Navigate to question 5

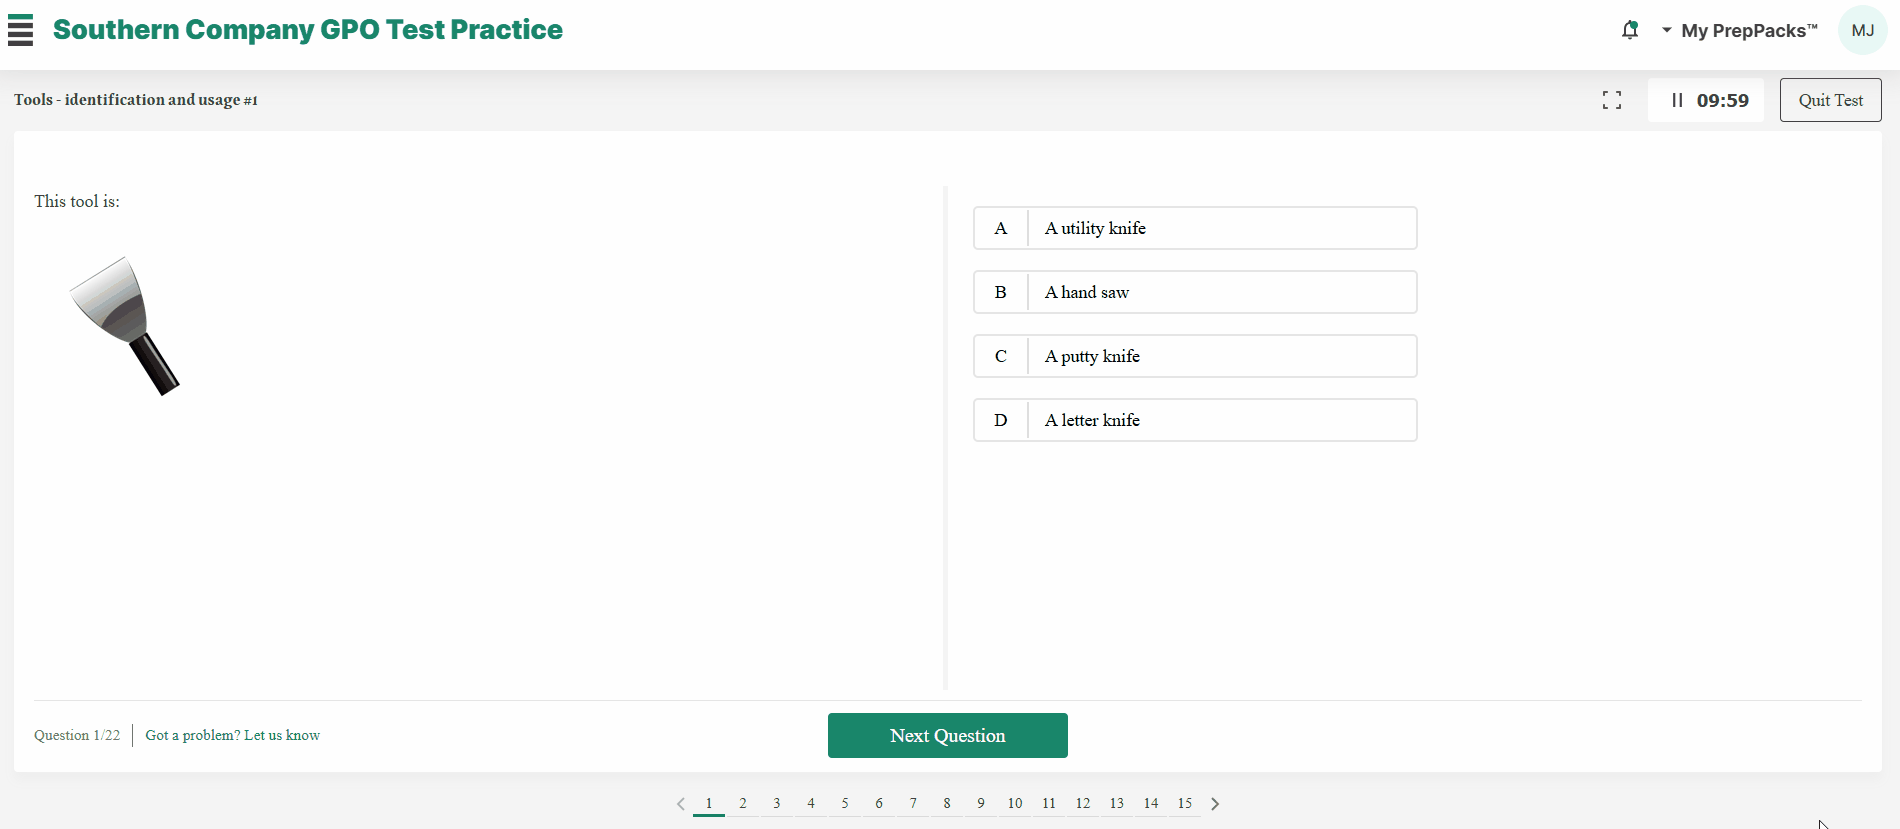coord(845,804)
